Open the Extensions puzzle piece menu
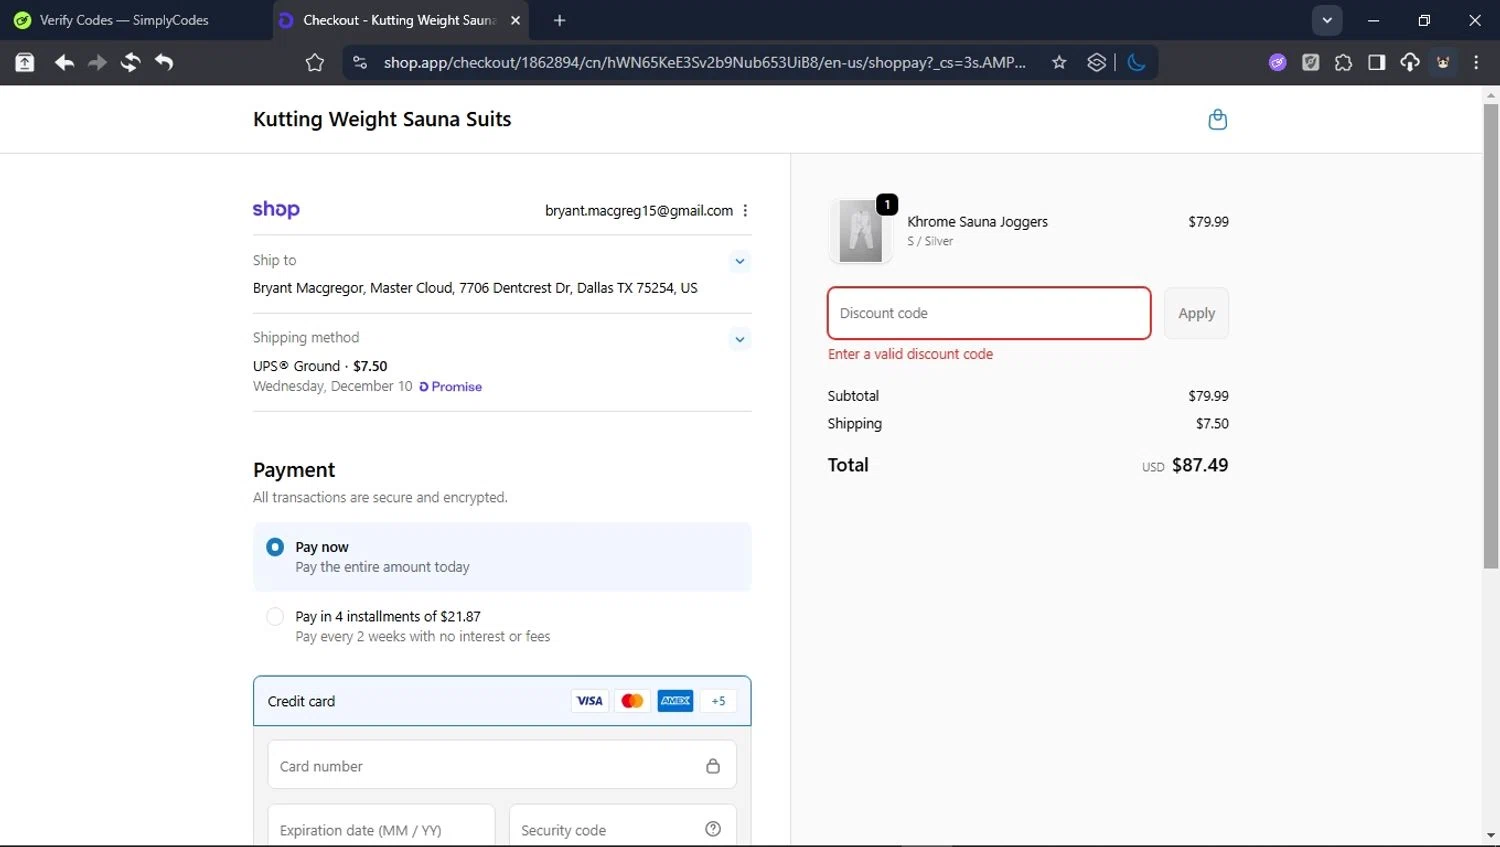Screen dimensions: 1500x847 pos(1343,62)
